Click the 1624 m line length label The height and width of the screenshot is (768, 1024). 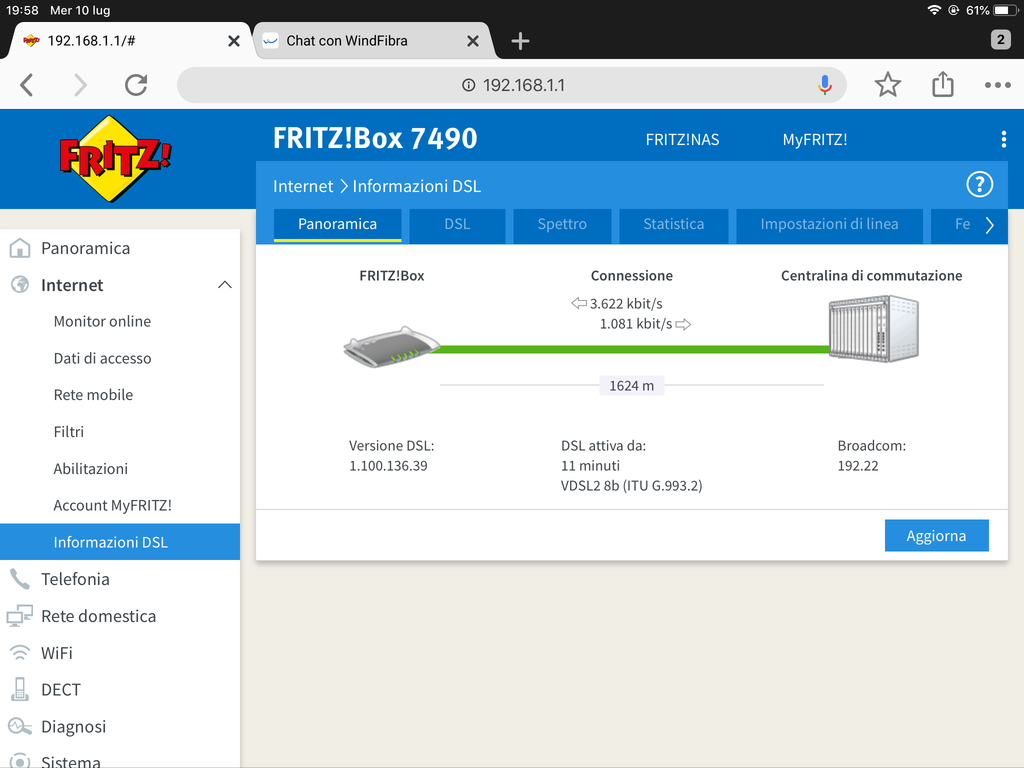point(632,385)
